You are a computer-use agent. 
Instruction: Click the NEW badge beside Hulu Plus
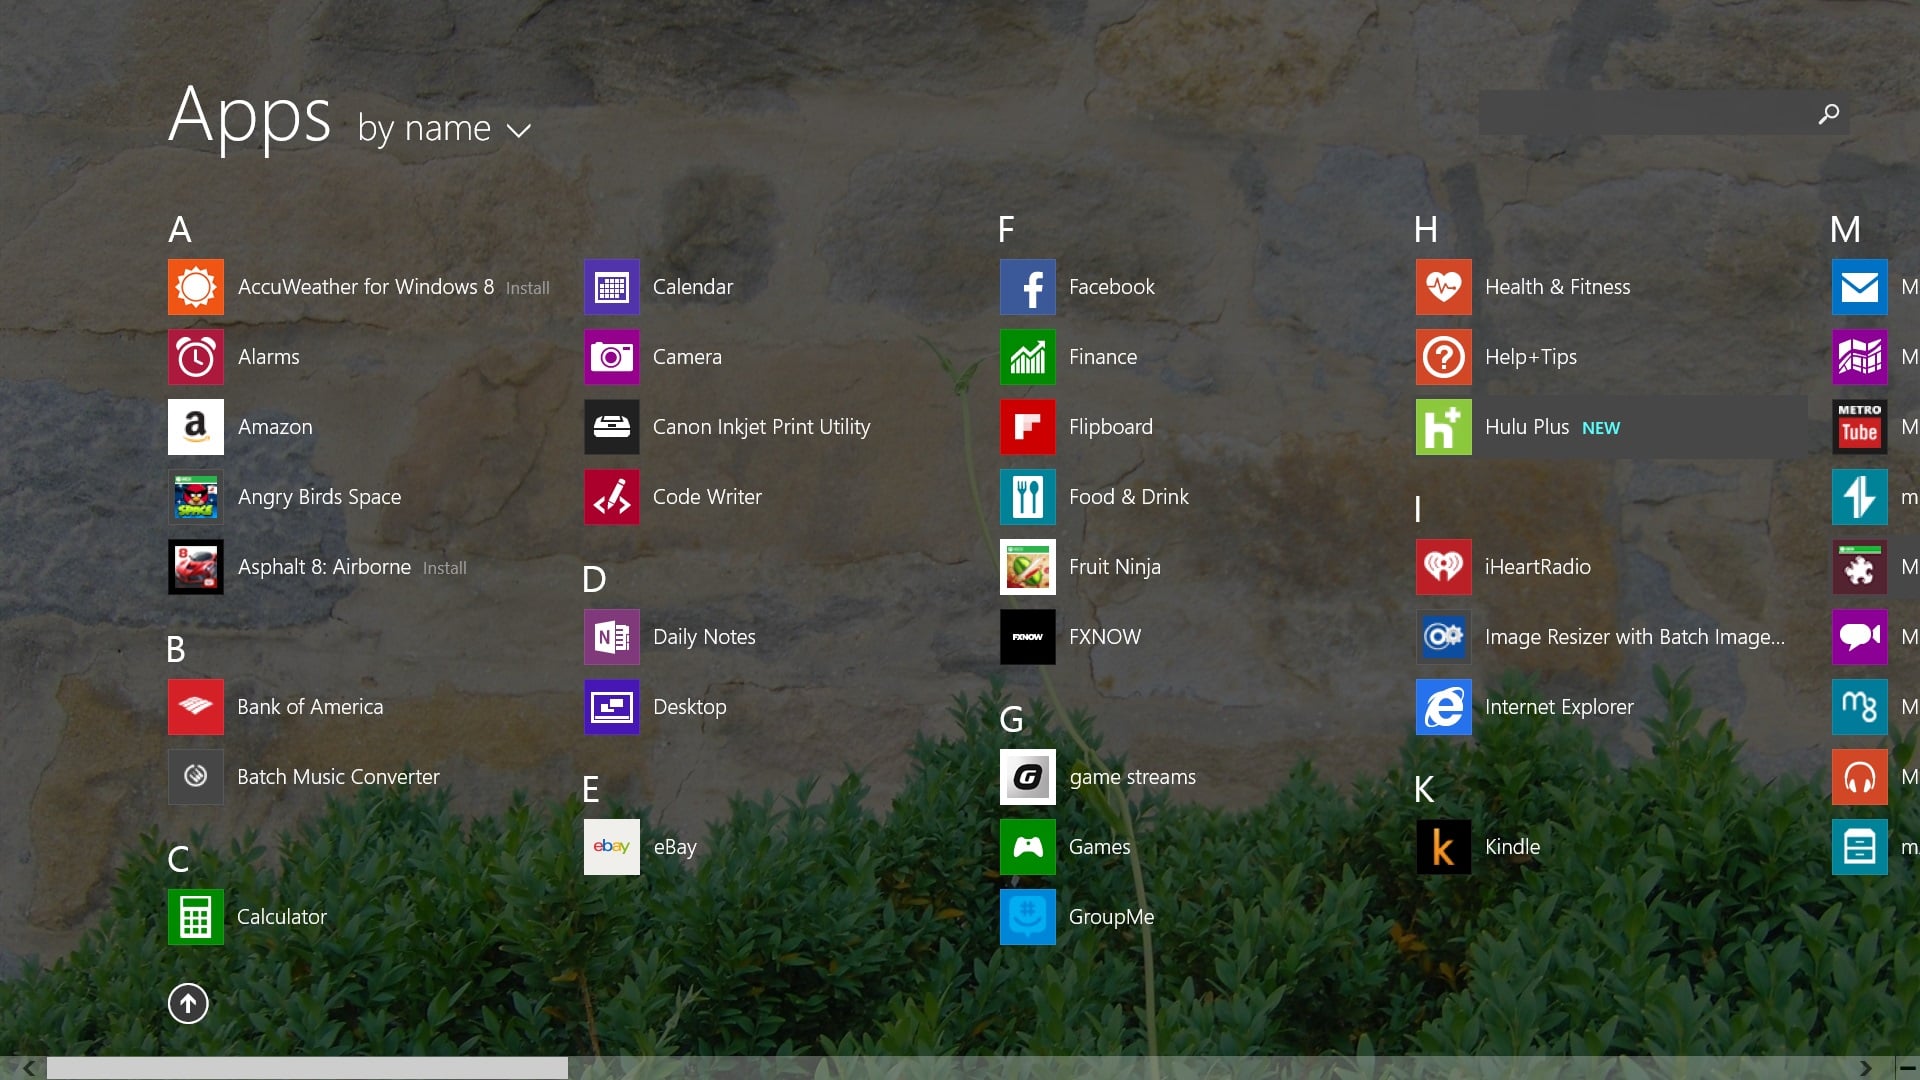[1601, 428]
